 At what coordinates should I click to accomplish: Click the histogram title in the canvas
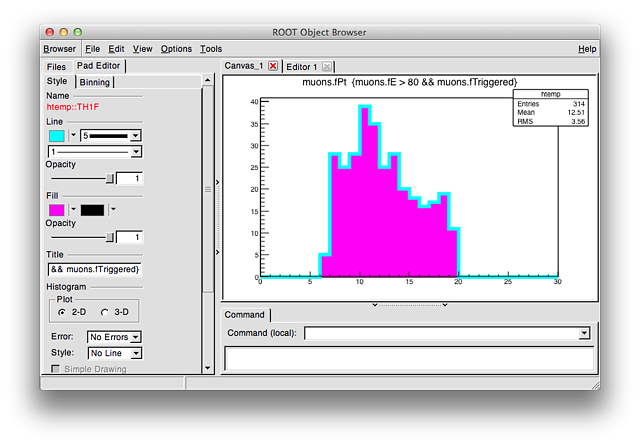pyautogui.click(x=409, y=81)
